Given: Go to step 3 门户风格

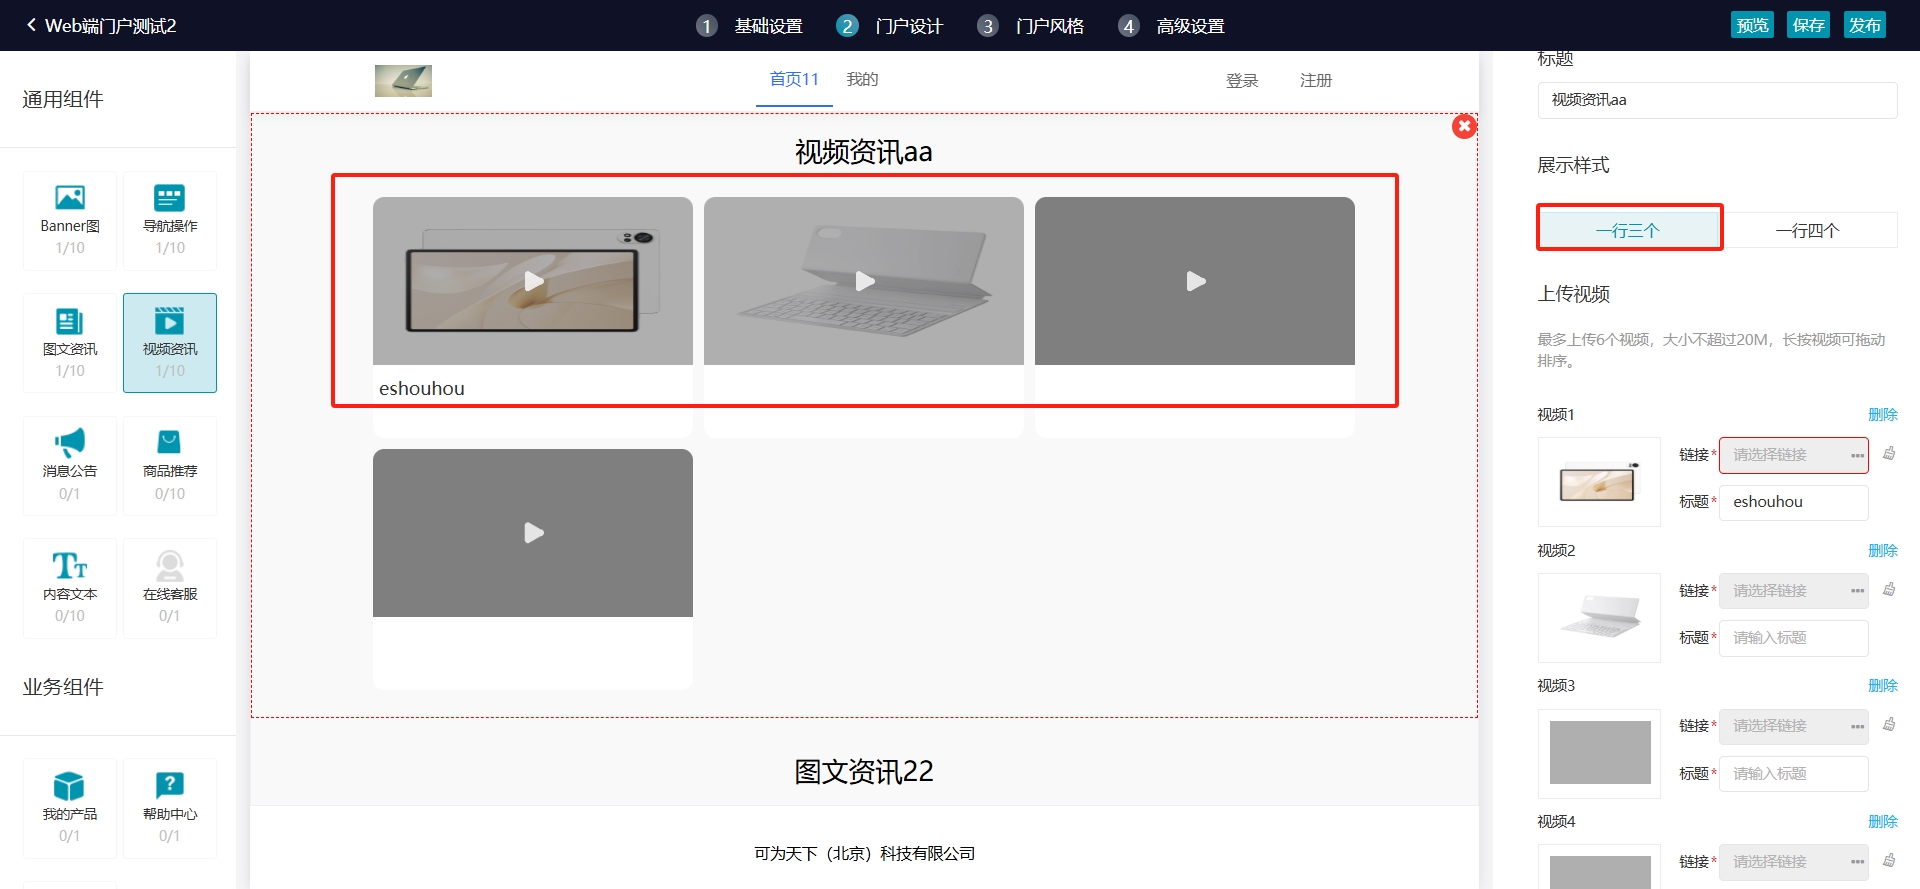Looking at the screenshot, I should 1031,26.
